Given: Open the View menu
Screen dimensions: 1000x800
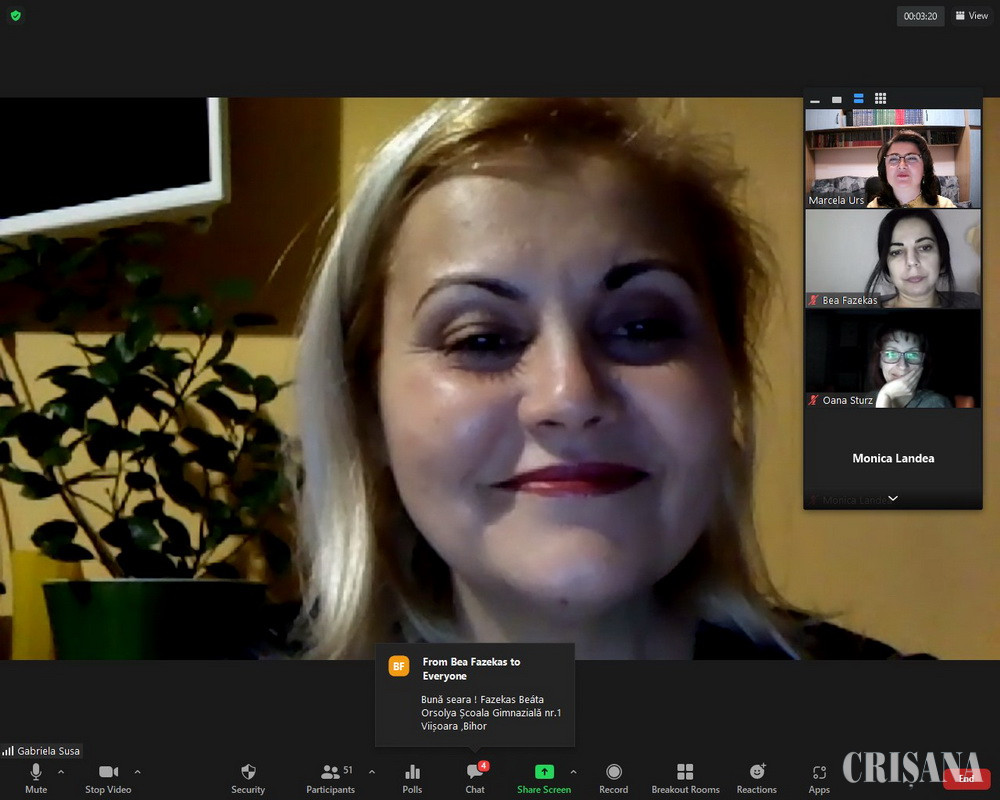Looking at the screenshot, I should (971, 16).
